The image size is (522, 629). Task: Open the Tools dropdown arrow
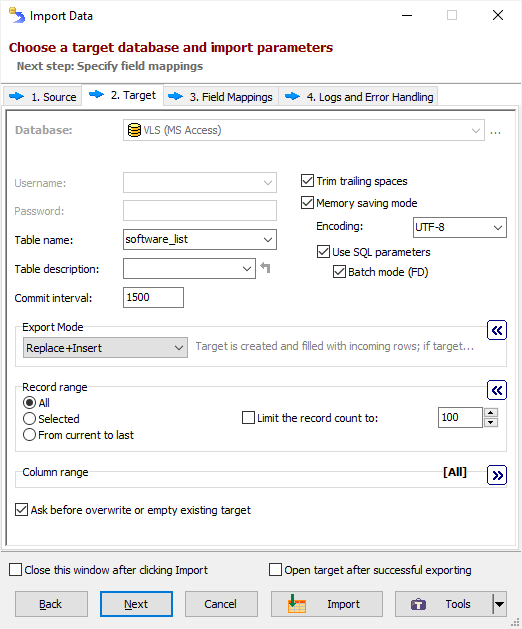[x=500, y=604]
